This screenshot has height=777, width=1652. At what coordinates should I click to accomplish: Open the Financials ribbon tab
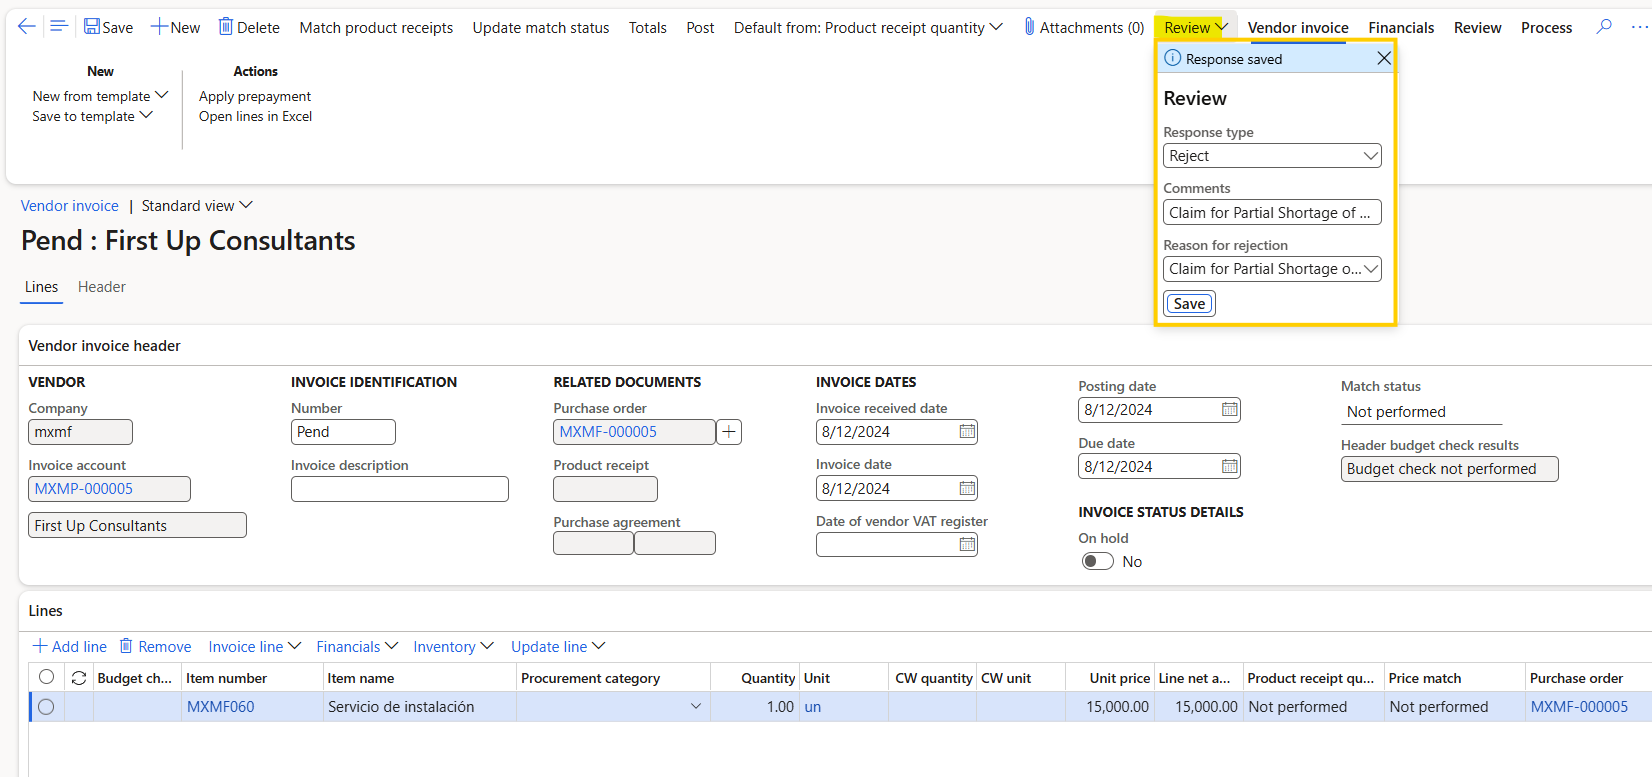pyautogui.click(x=1401, y=28)
